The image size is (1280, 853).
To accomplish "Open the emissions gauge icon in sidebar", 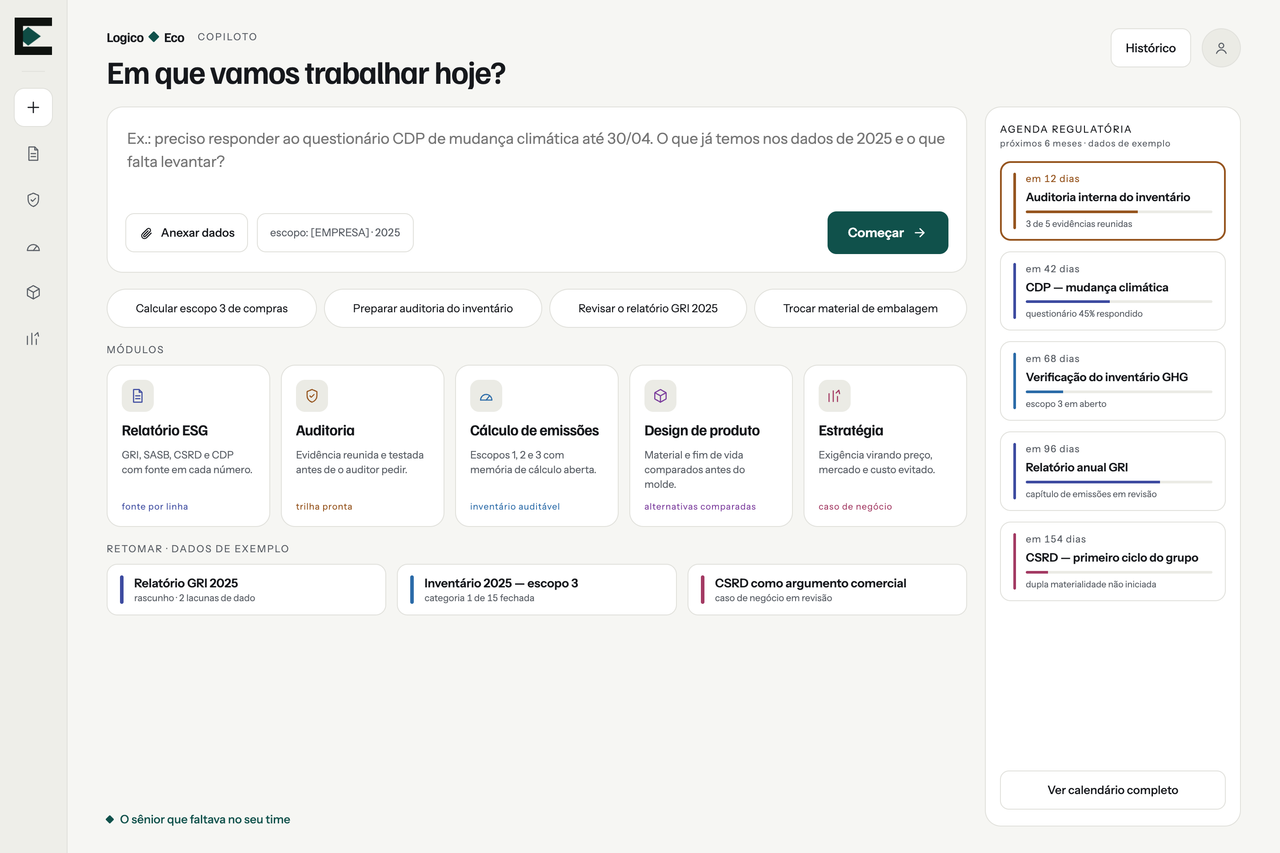I will pos(33,247).
